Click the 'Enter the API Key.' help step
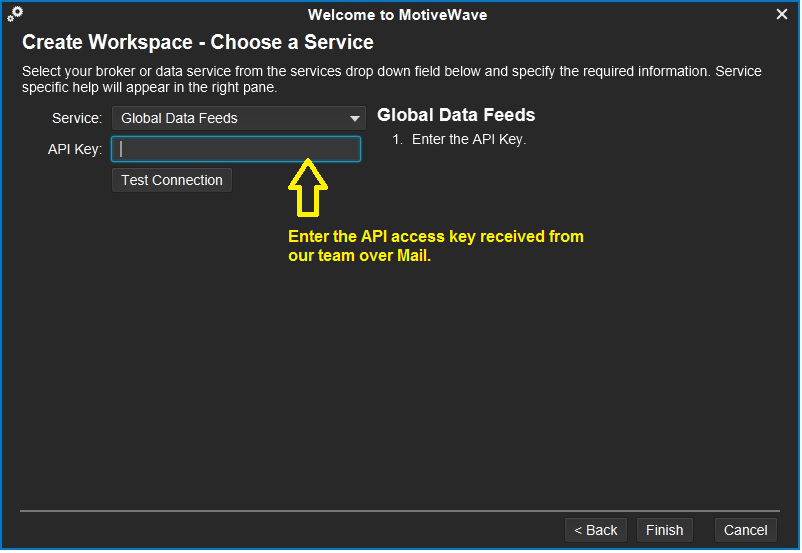 [x=469, y=139]
